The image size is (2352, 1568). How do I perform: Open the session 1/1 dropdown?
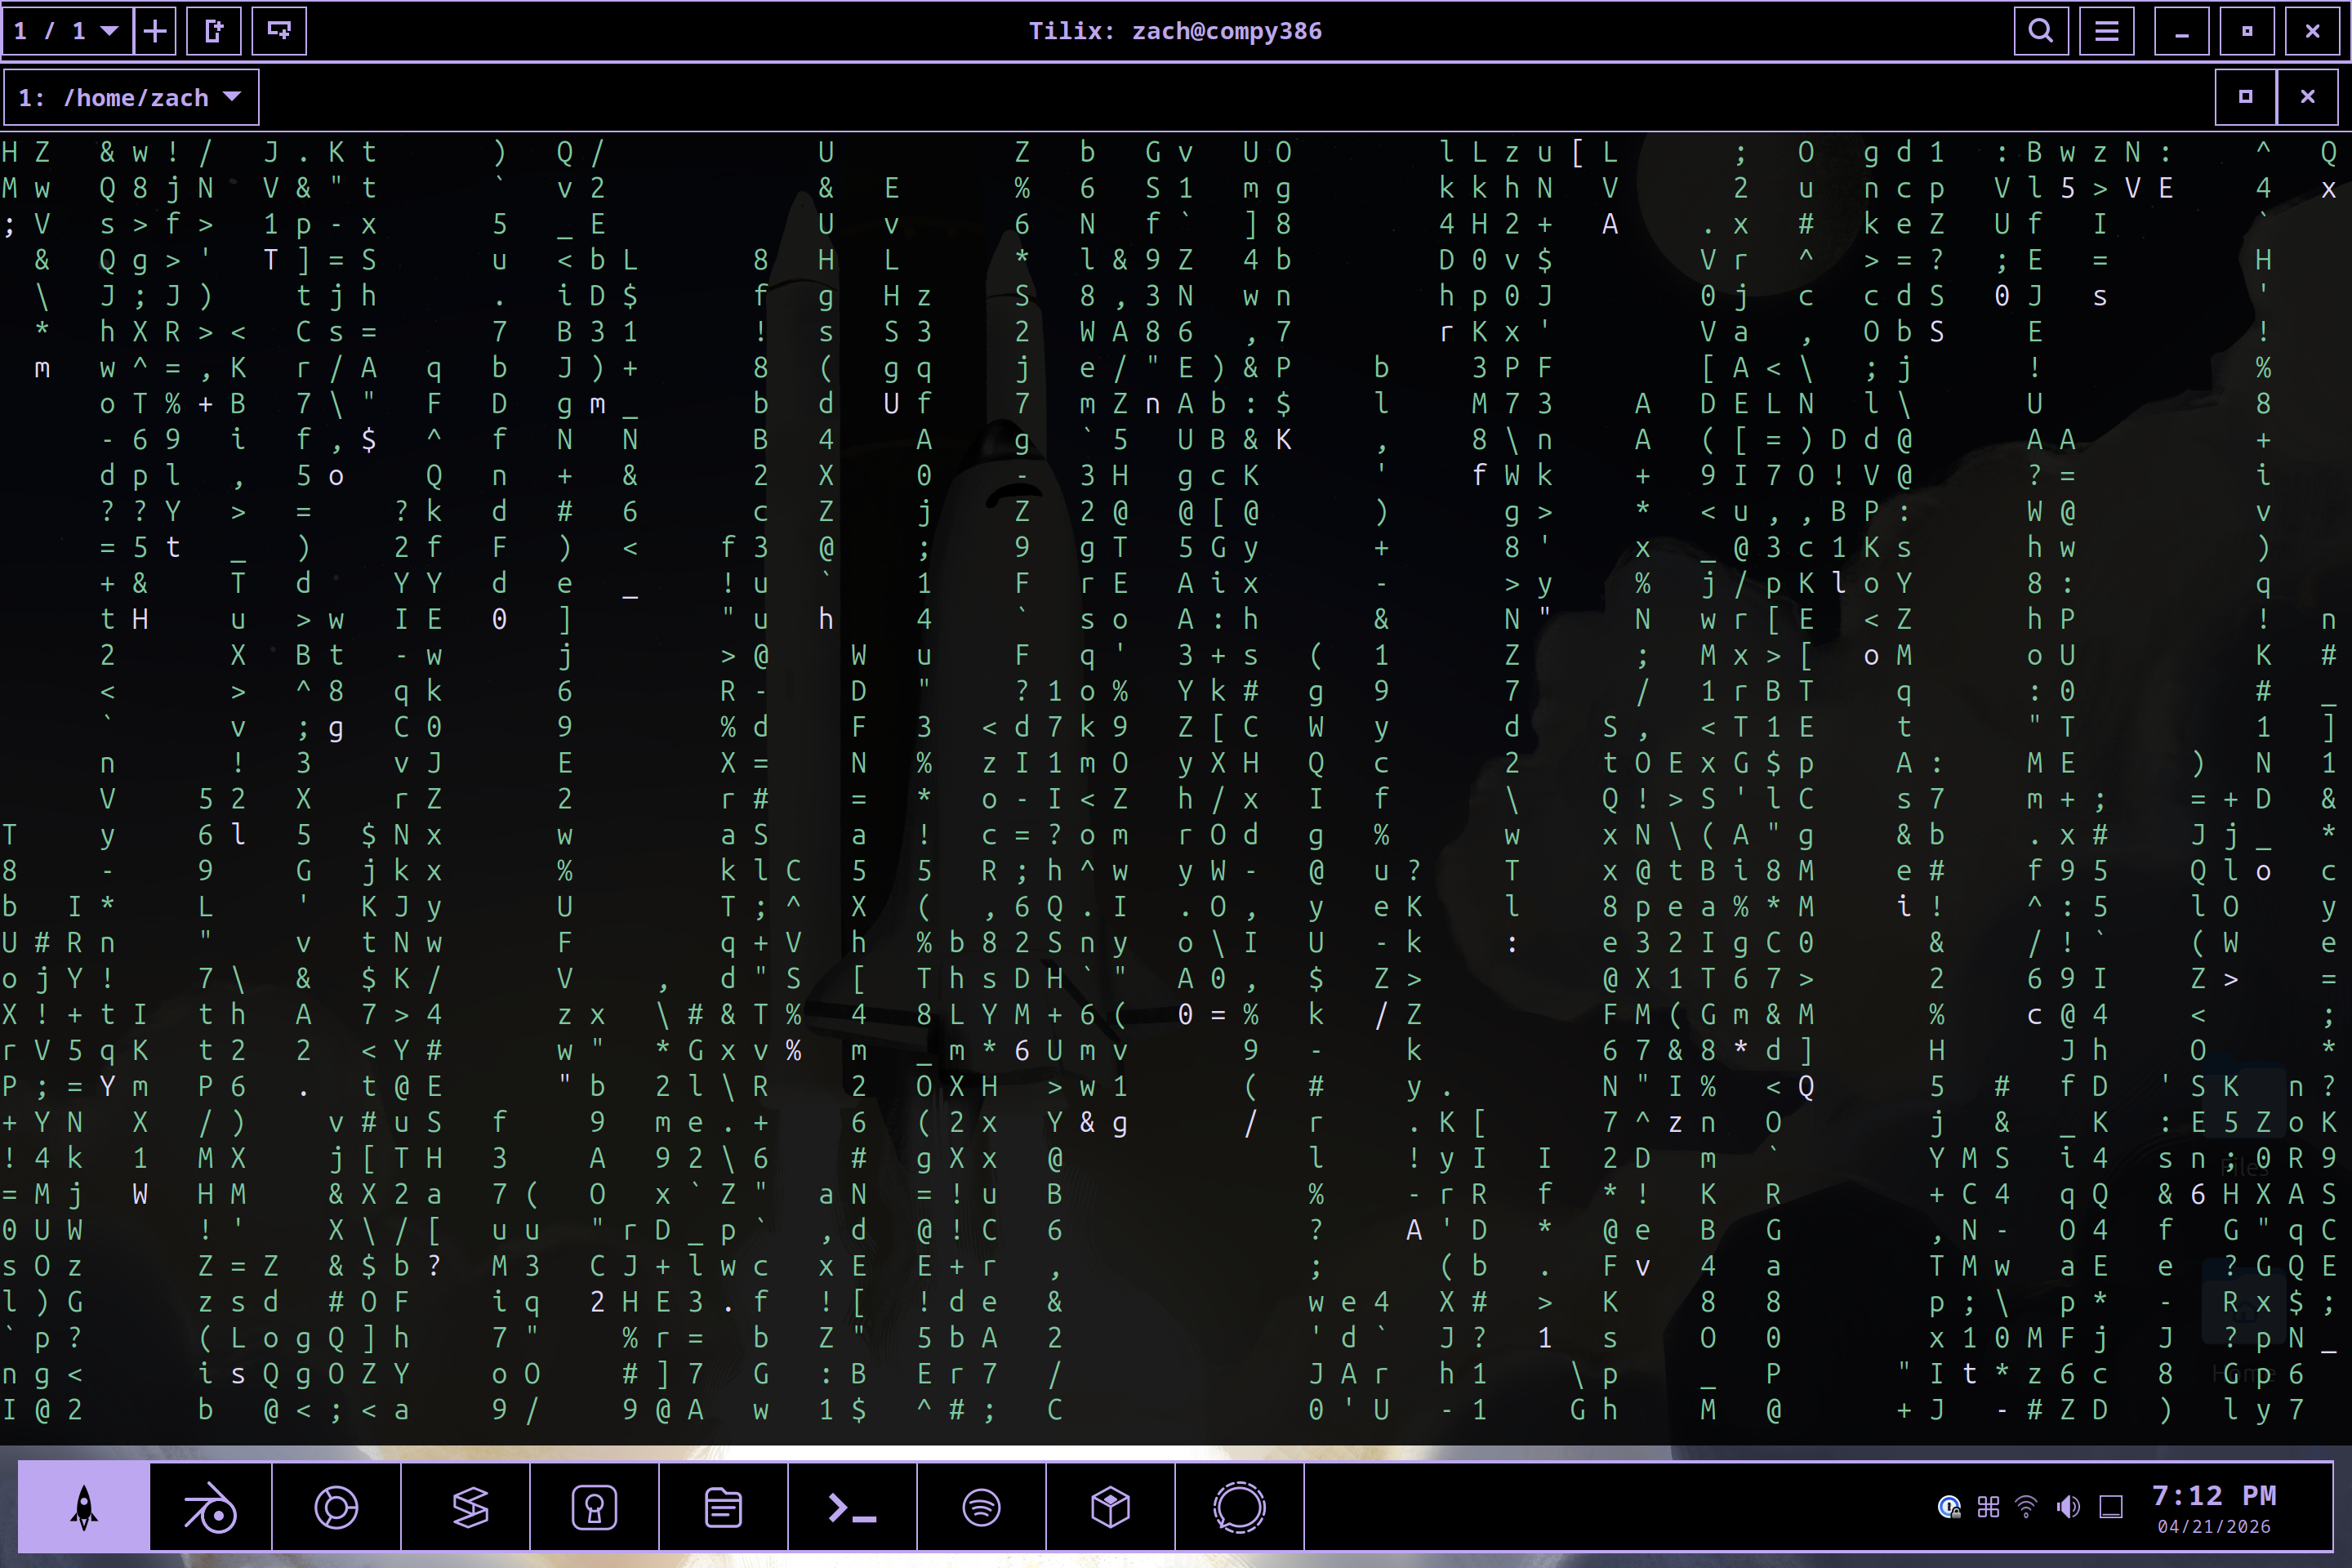68,30
